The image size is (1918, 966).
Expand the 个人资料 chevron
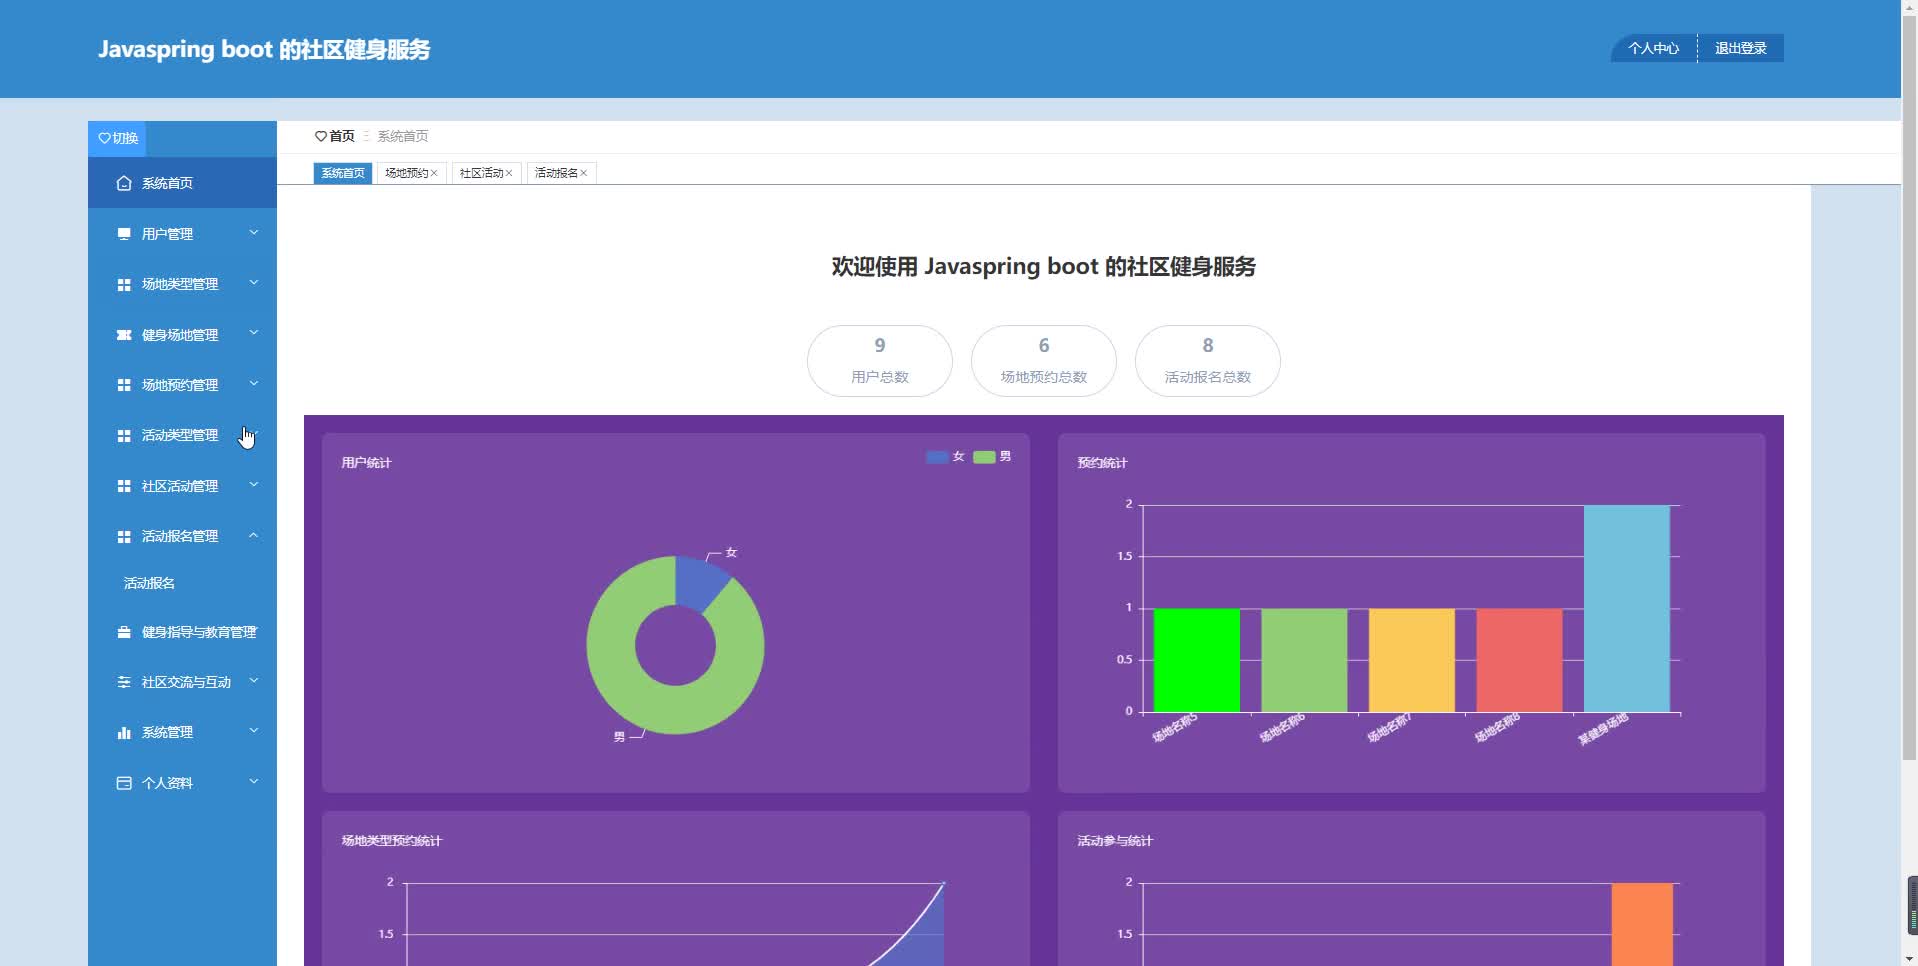click(x=254, y=781)
